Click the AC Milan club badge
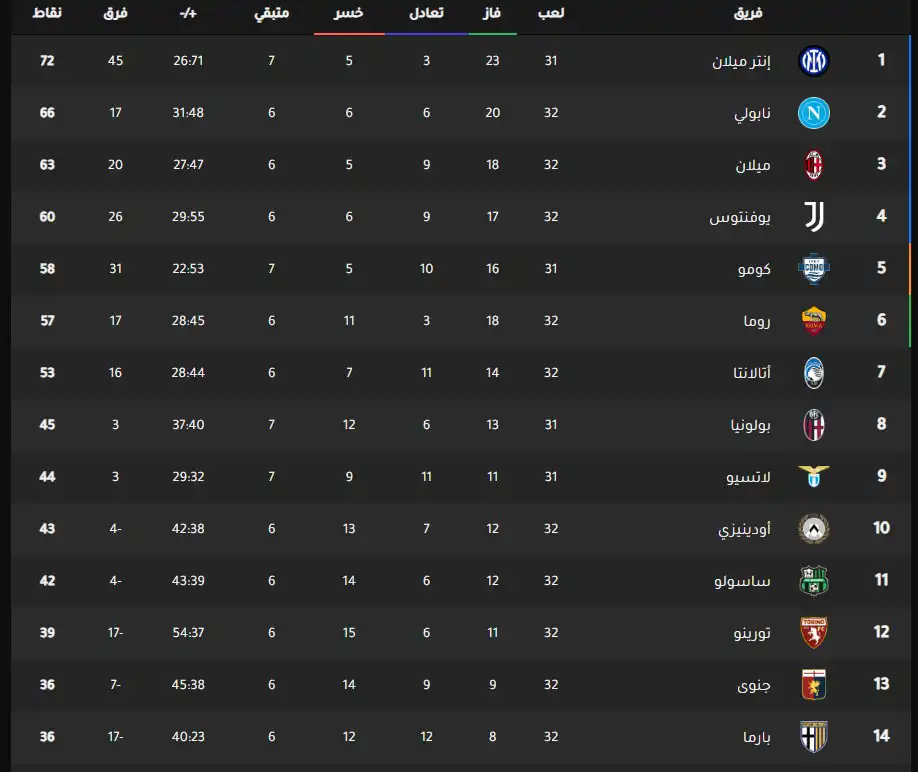Image resolution: width=918 pixels, height=772 pixels. click(x=814, y=165)
